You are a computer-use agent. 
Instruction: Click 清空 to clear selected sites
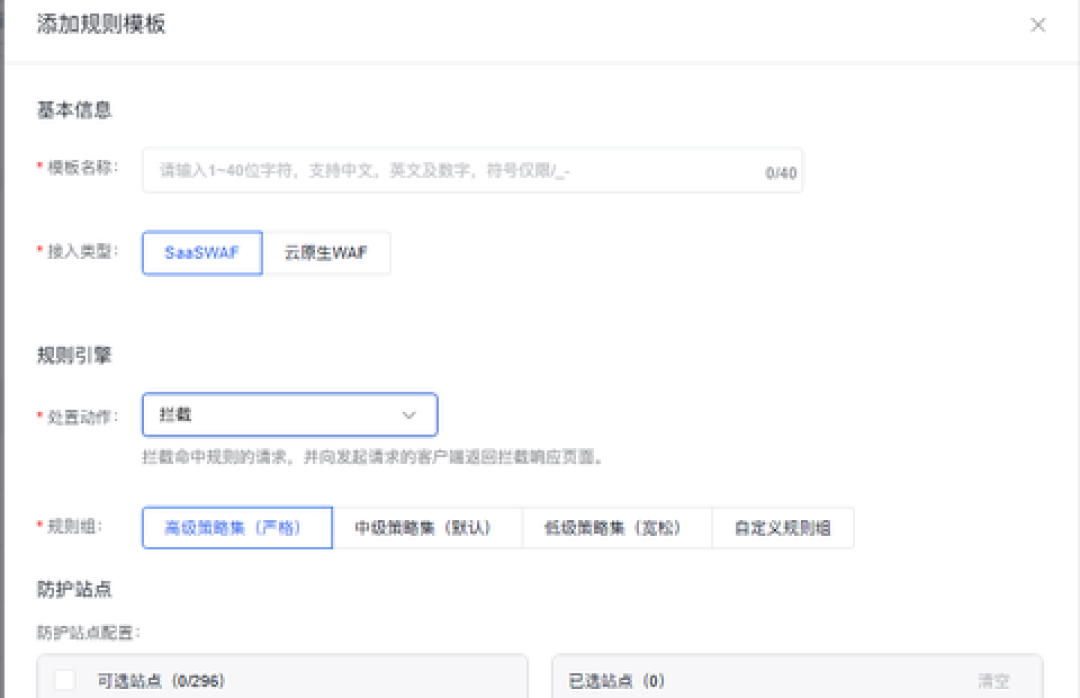(993, 681)
